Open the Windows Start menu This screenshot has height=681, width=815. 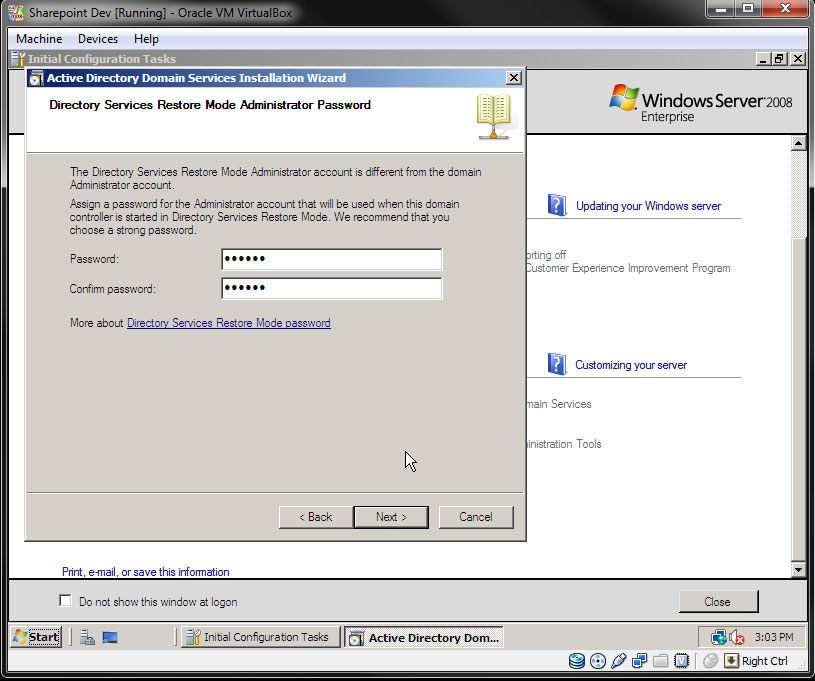pos(36,637)
